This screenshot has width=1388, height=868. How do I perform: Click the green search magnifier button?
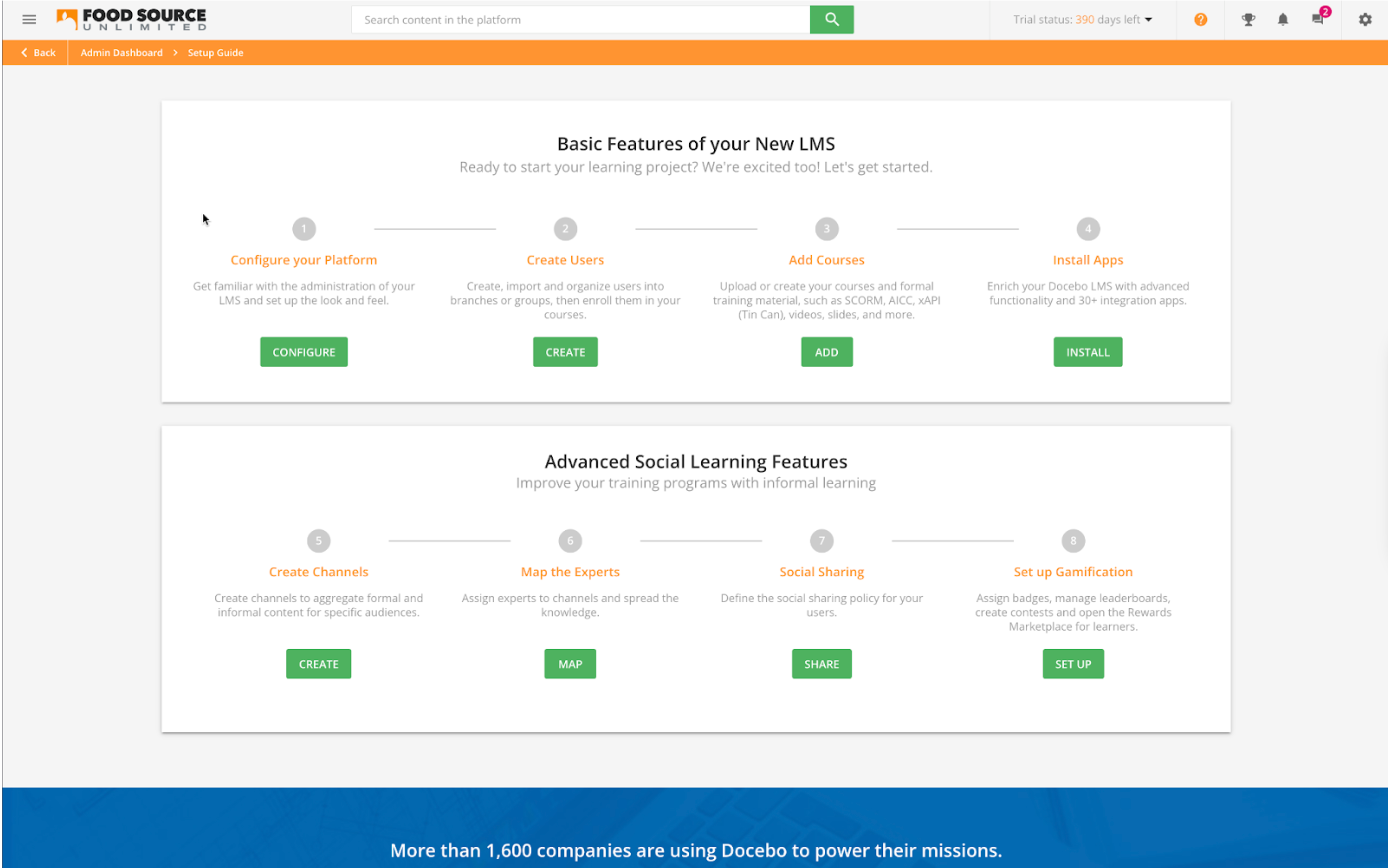pyautogui.click(x=831, y=19)
